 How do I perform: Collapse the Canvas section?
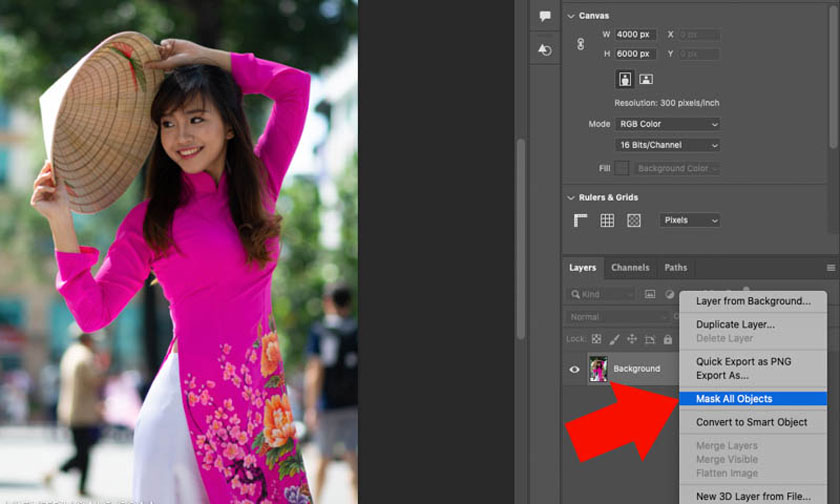point(571,16)
